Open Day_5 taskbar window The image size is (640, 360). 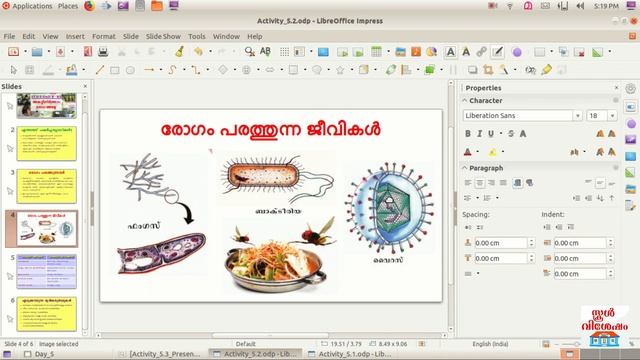(x=39, y=354)
